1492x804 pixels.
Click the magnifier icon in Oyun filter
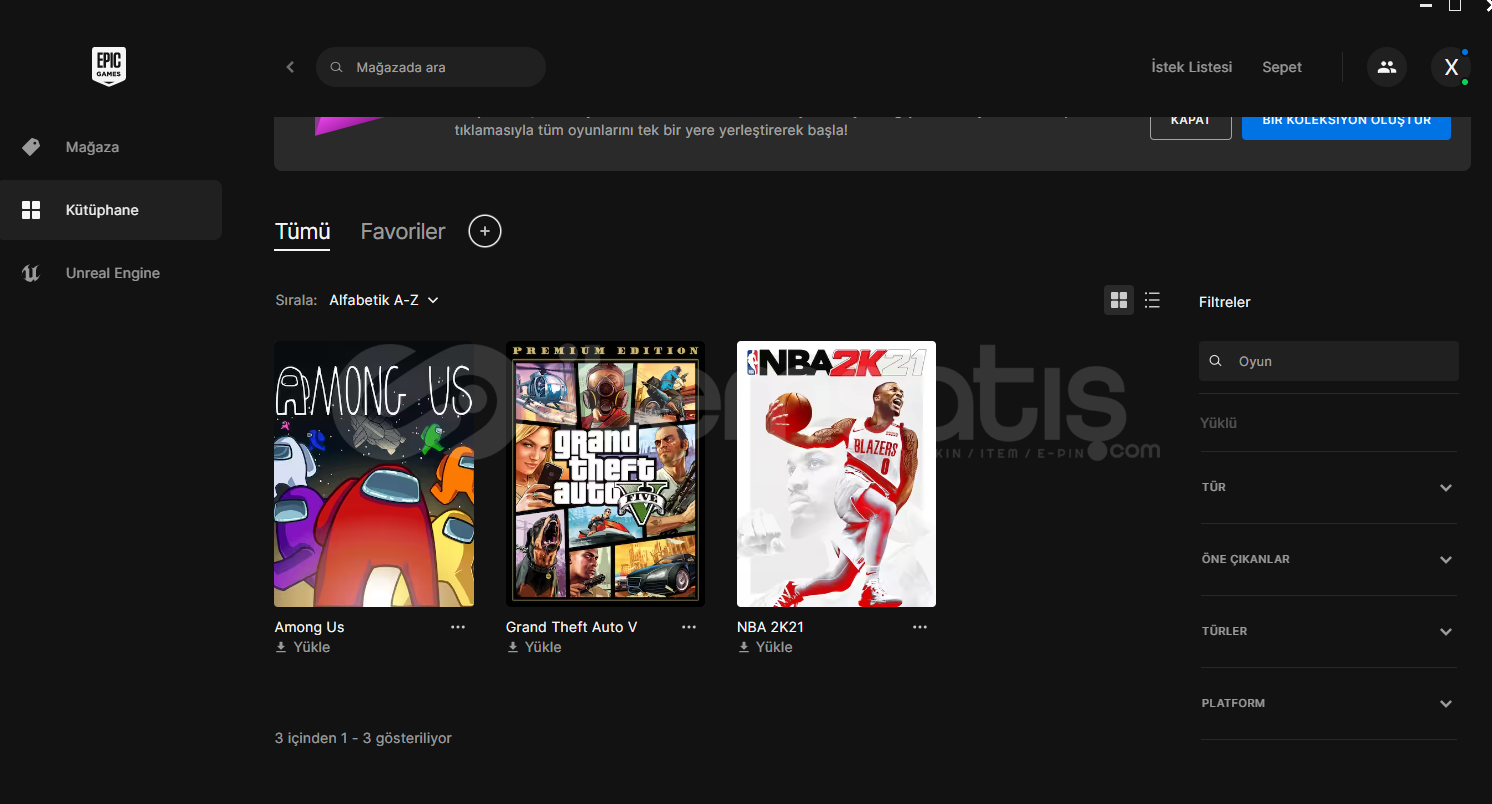point(1215,361)
